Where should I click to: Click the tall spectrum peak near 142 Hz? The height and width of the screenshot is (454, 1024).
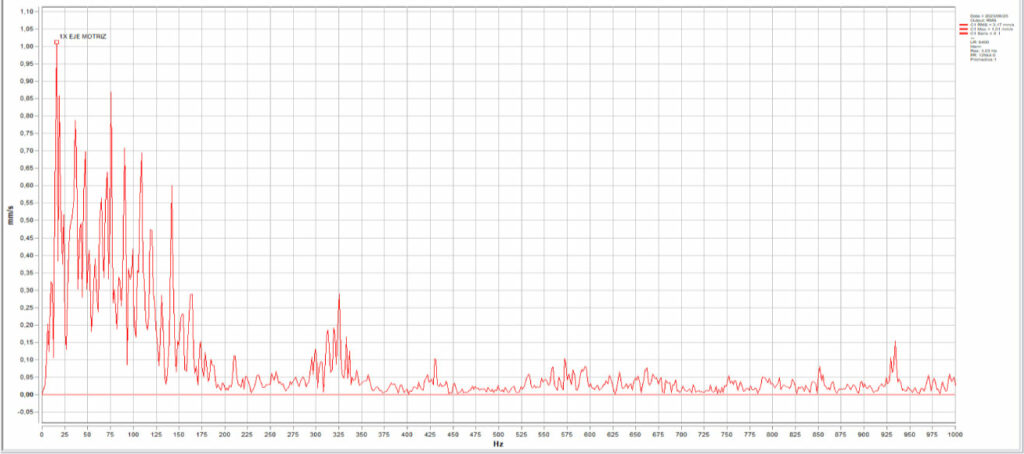pos(172,187)
